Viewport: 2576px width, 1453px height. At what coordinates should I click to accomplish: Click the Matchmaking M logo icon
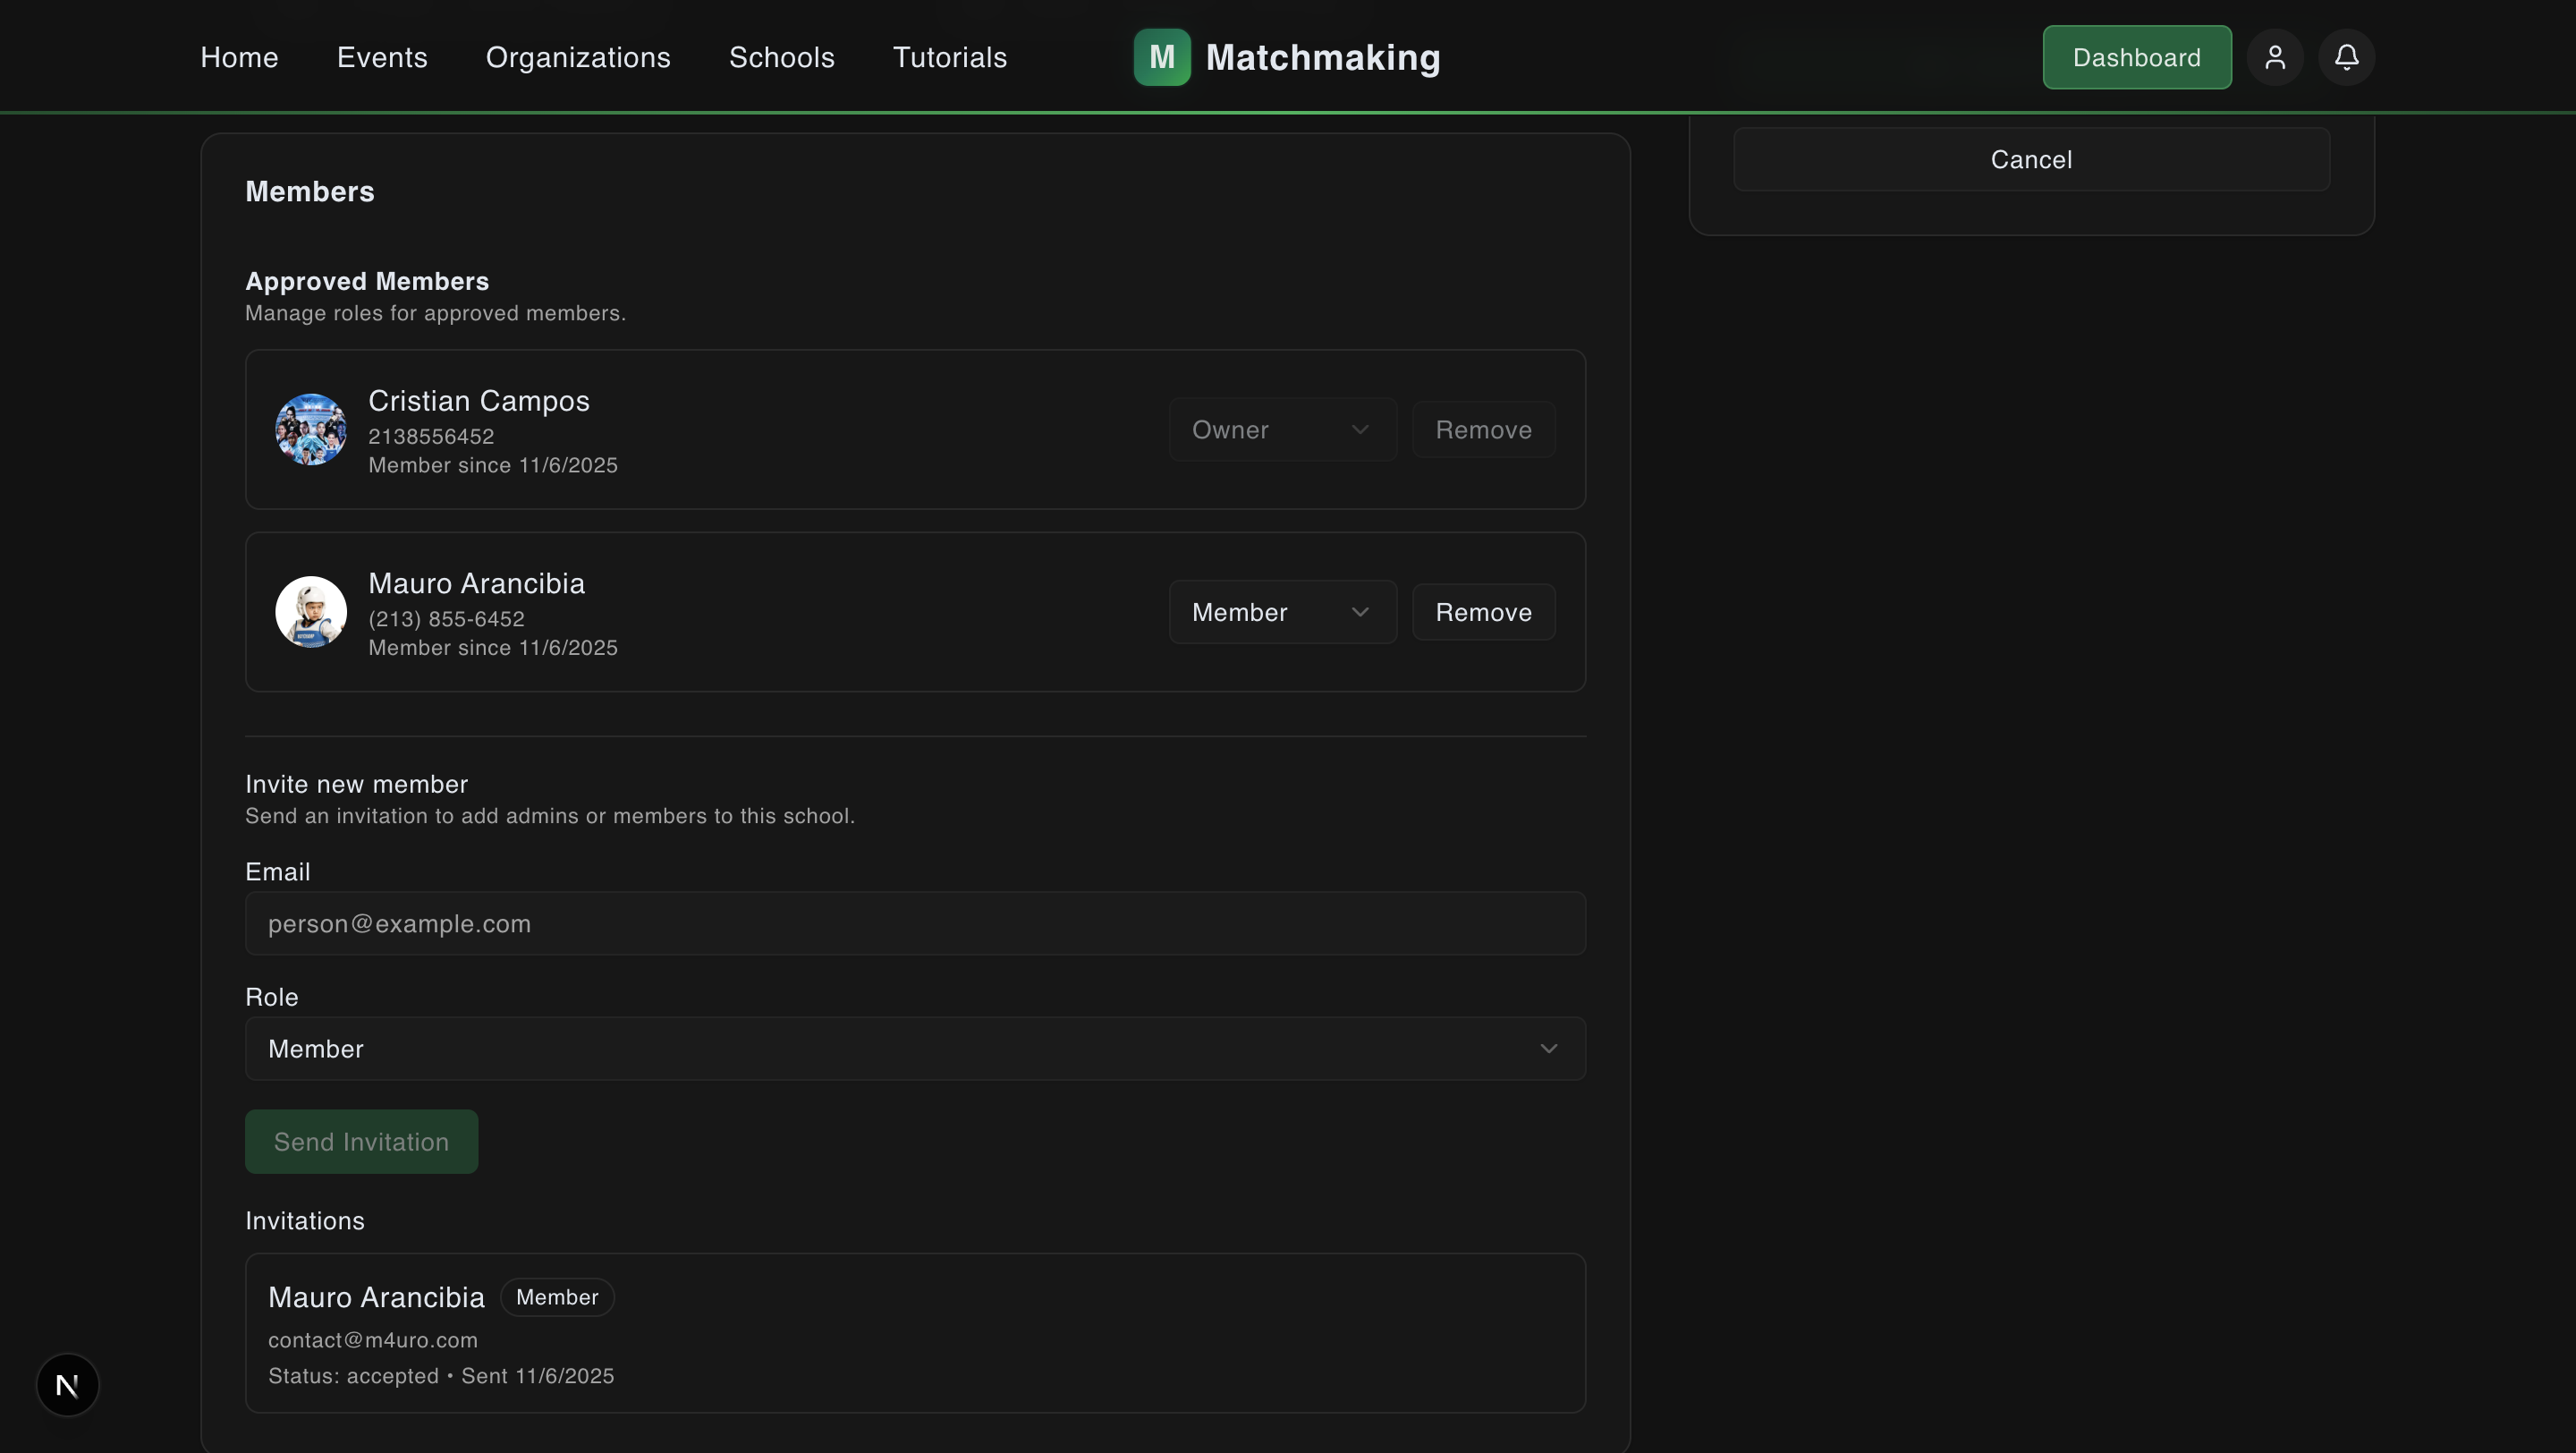tap(1162, 57)
